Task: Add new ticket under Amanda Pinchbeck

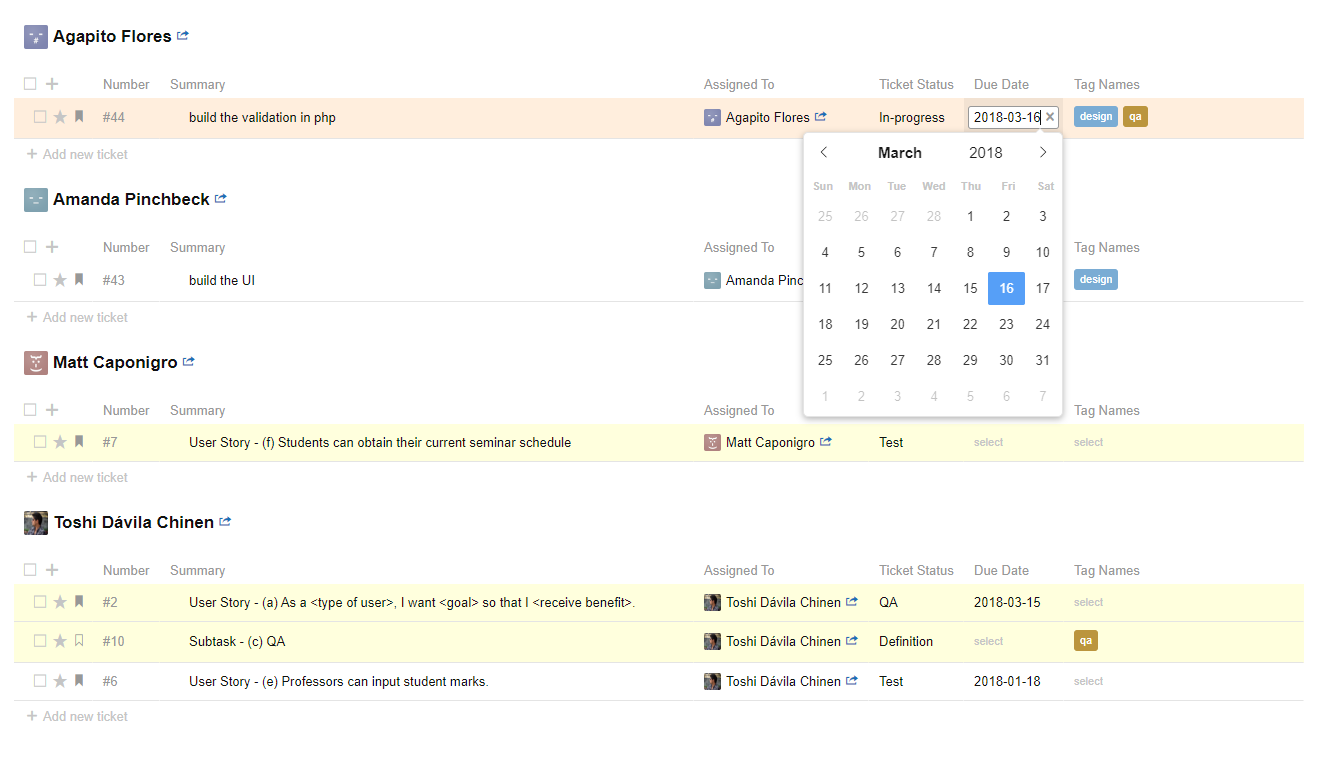Action: [77, 317]
